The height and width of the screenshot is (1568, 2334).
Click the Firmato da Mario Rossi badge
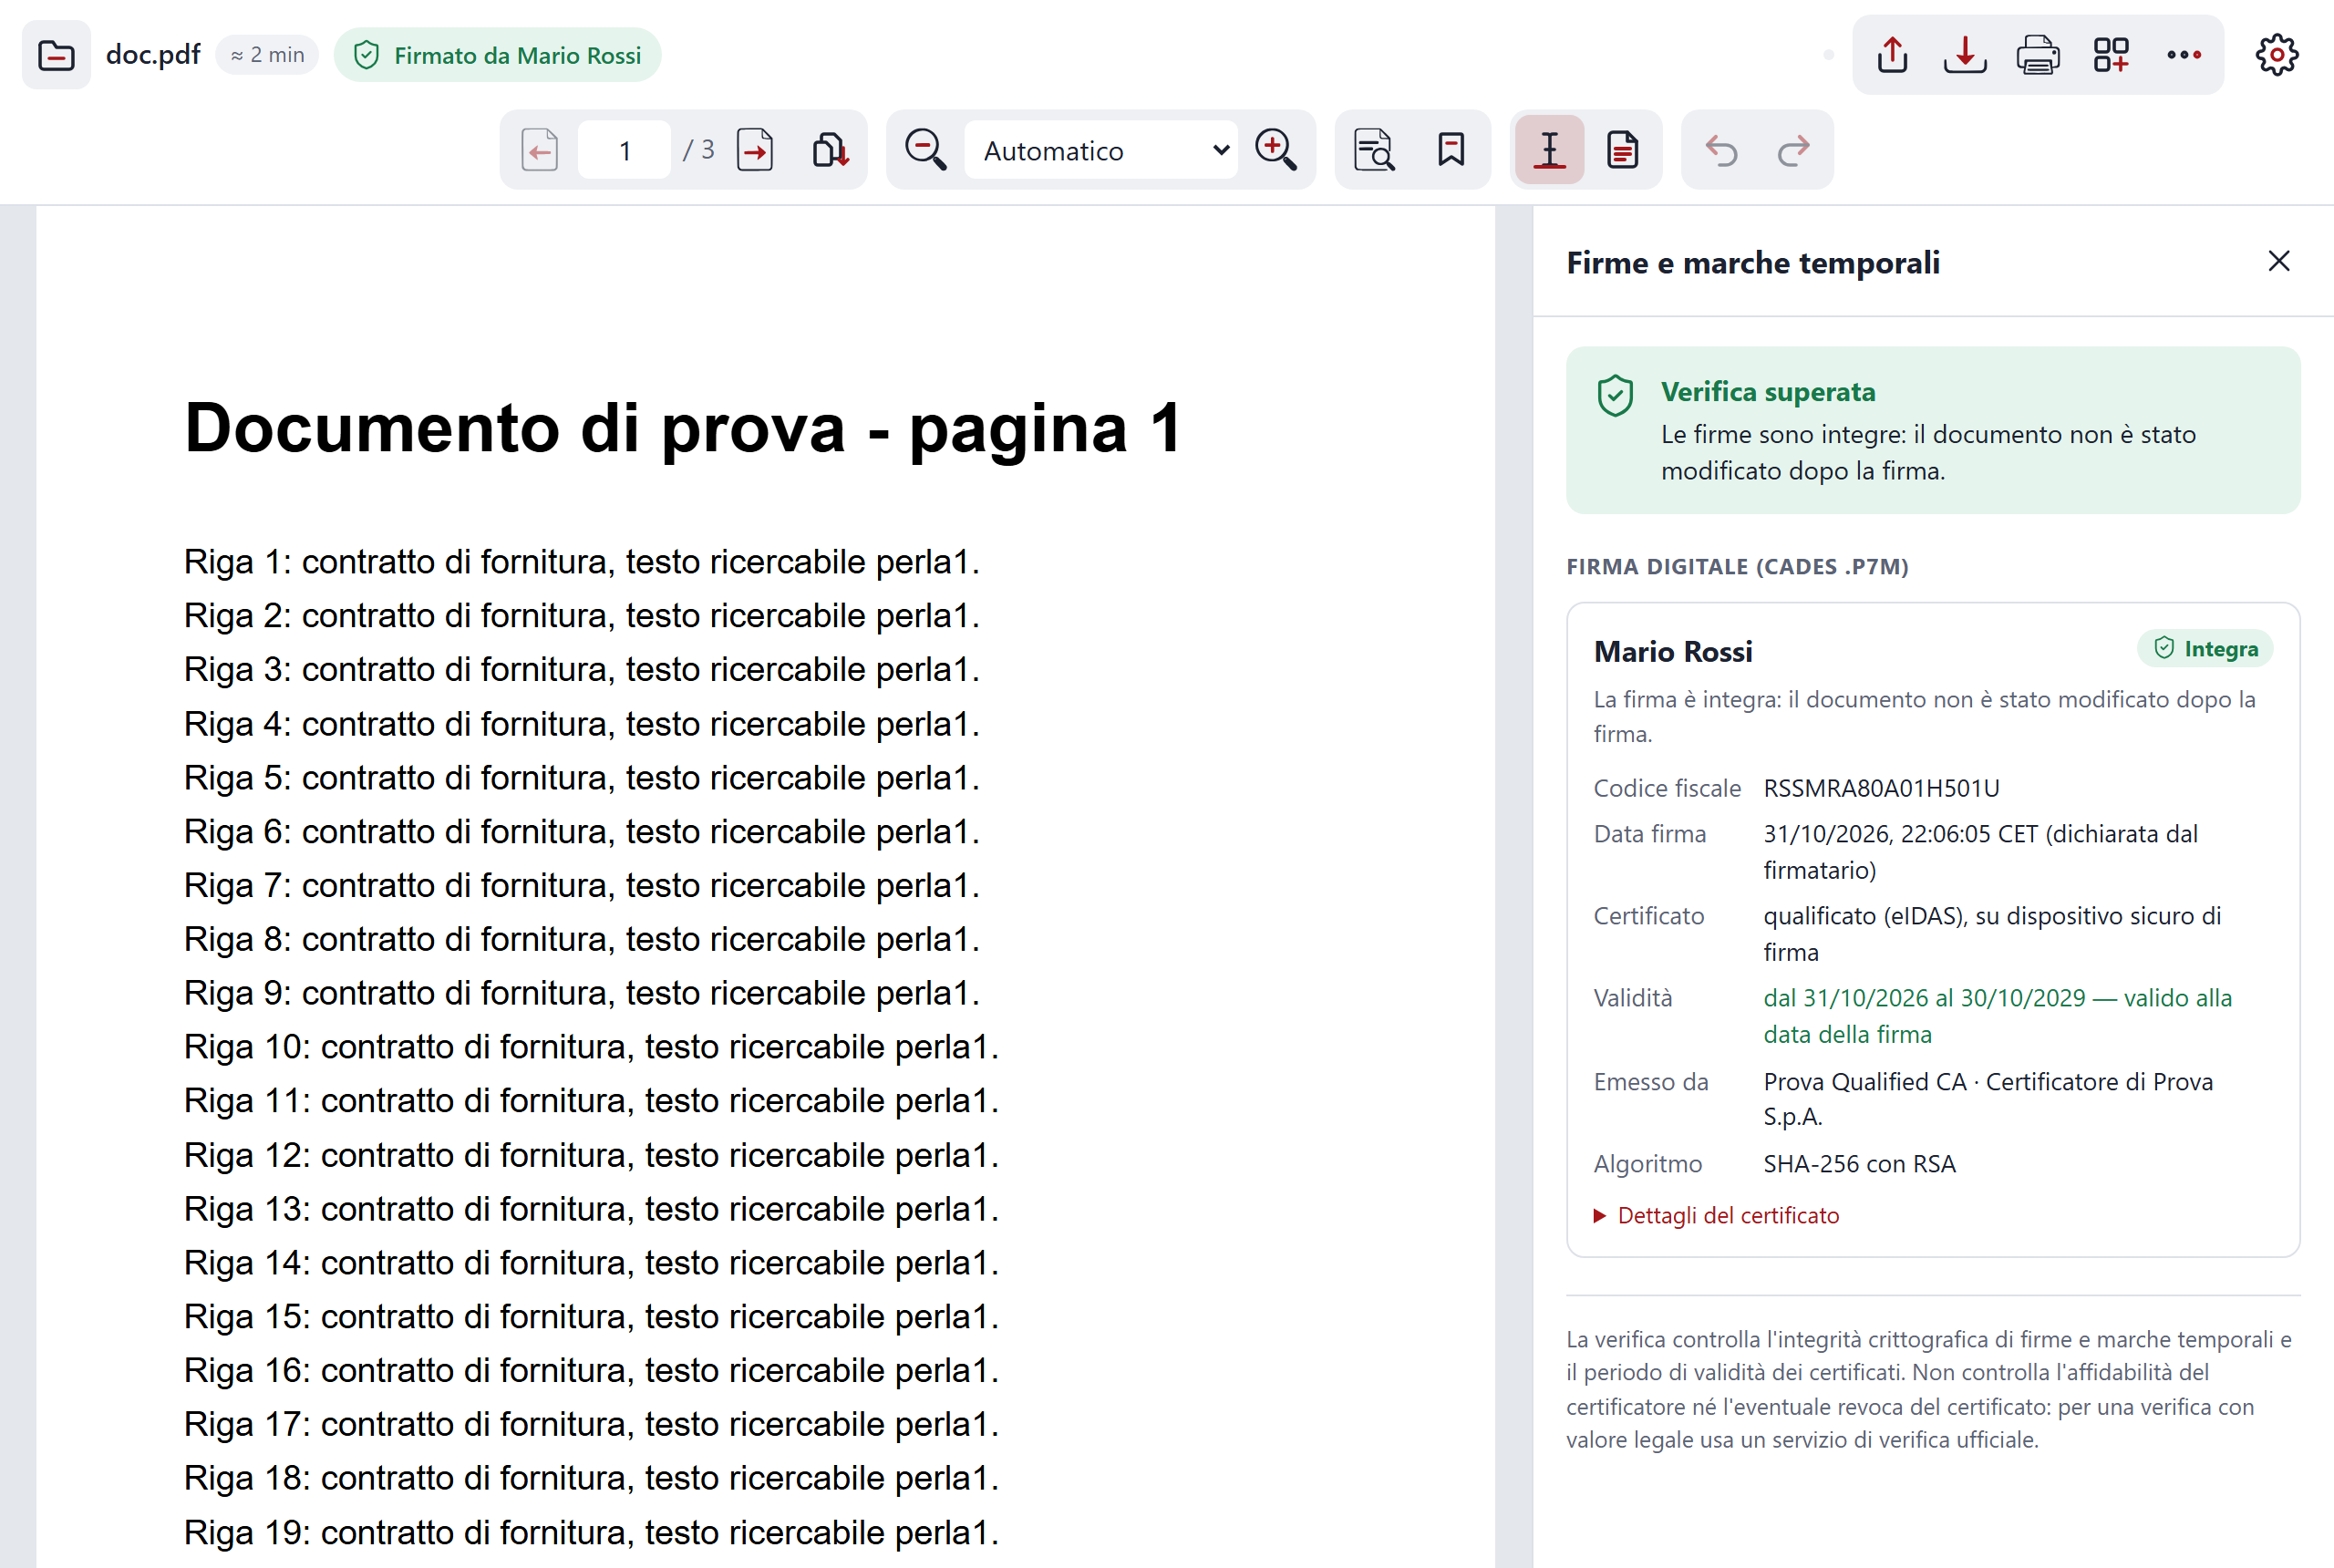pos(497,55)
